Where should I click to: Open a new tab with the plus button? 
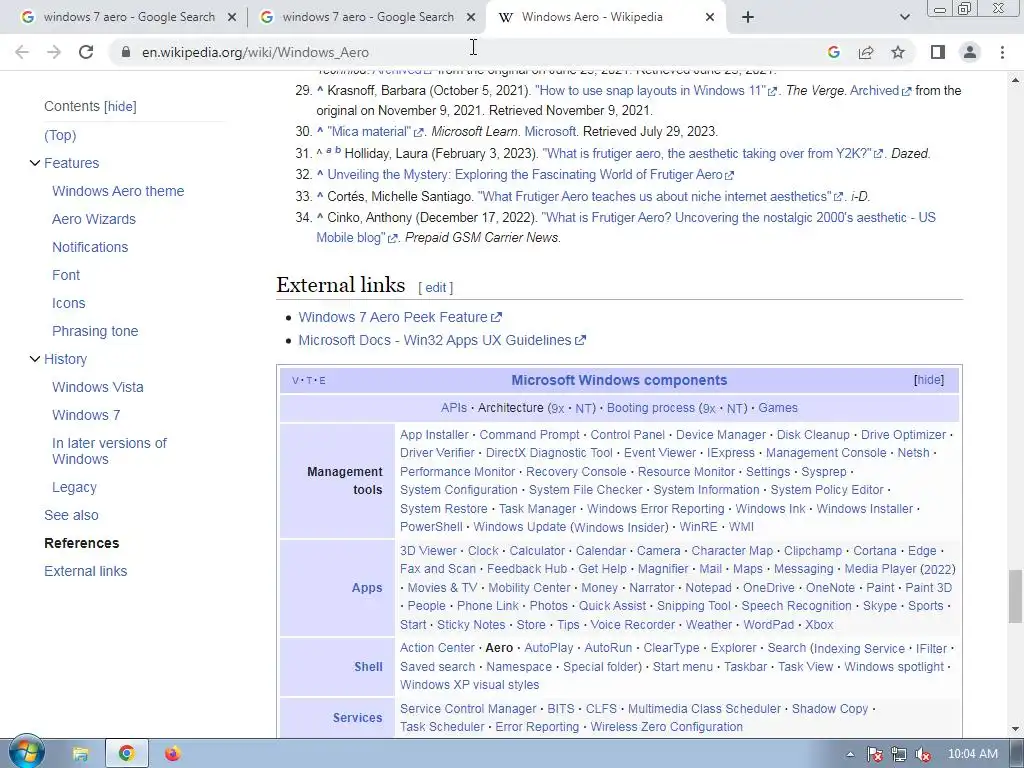click(x=748, y=18)
